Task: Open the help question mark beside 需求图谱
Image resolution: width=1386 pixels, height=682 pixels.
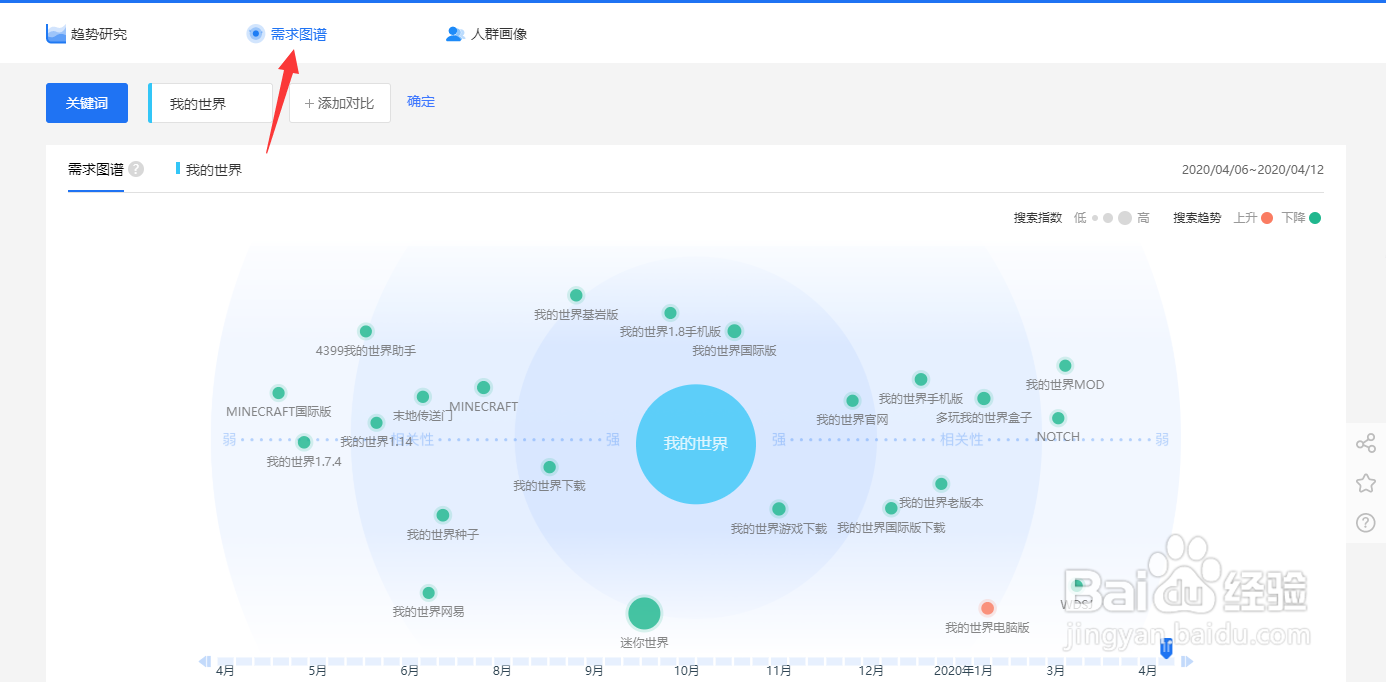Action: (x=136, y=169)
